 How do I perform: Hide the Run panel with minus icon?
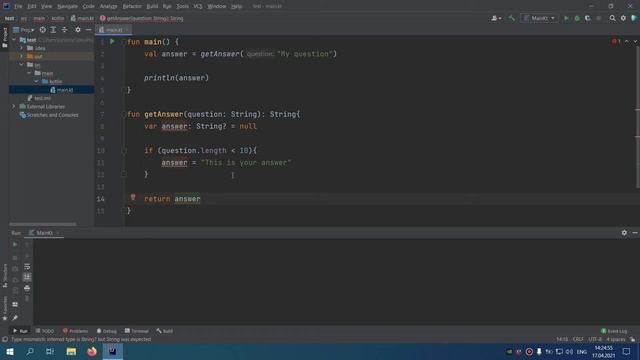(635, 233)
